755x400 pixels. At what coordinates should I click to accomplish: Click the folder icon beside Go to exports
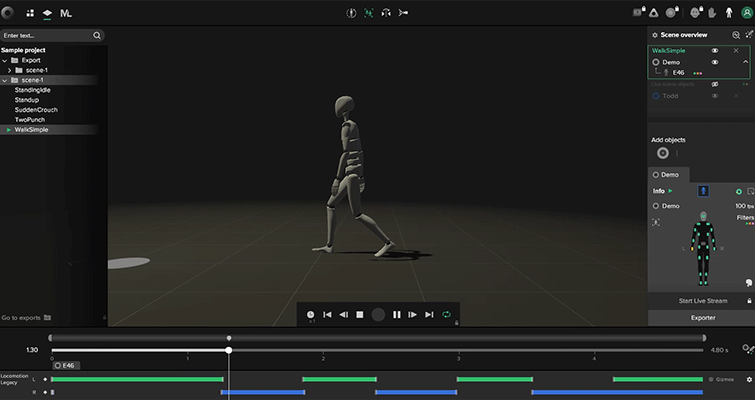pos(47,318)
